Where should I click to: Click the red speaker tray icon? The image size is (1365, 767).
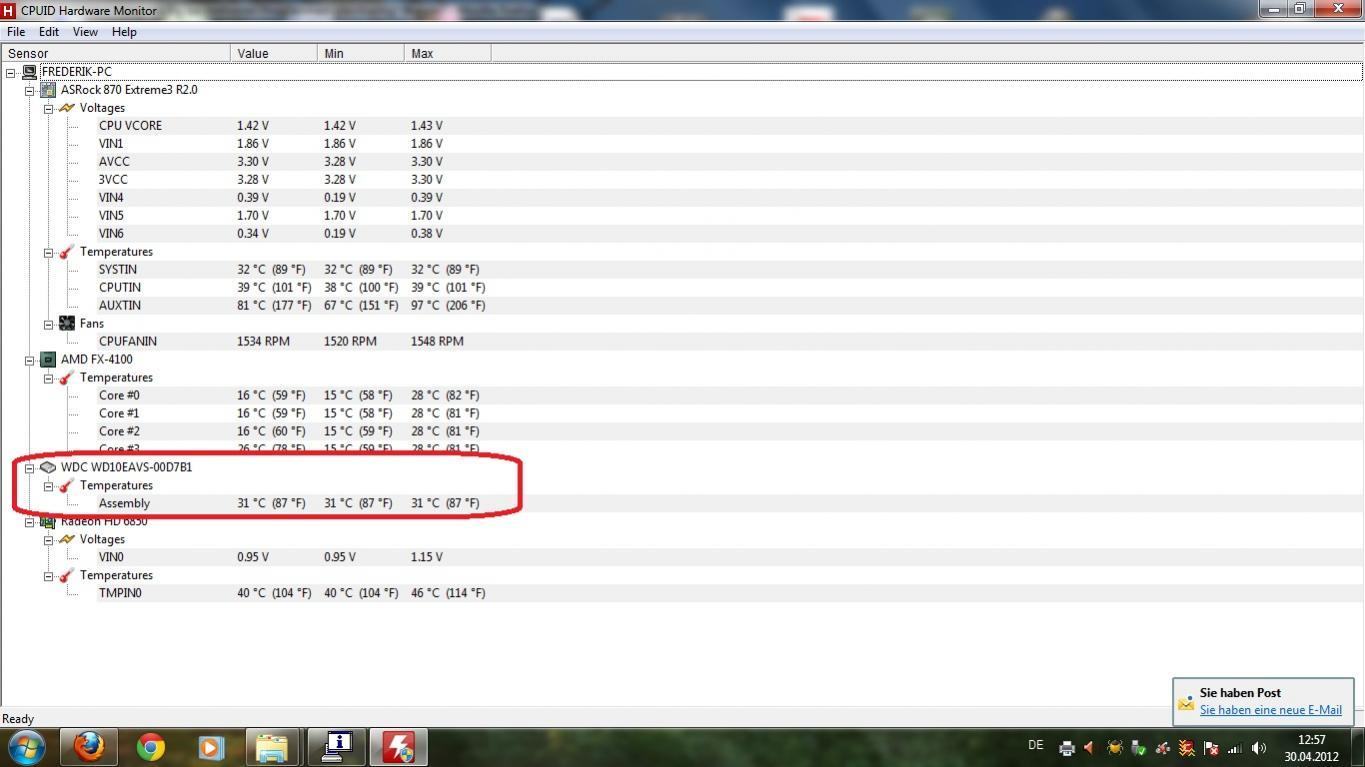coord(1090,748)
